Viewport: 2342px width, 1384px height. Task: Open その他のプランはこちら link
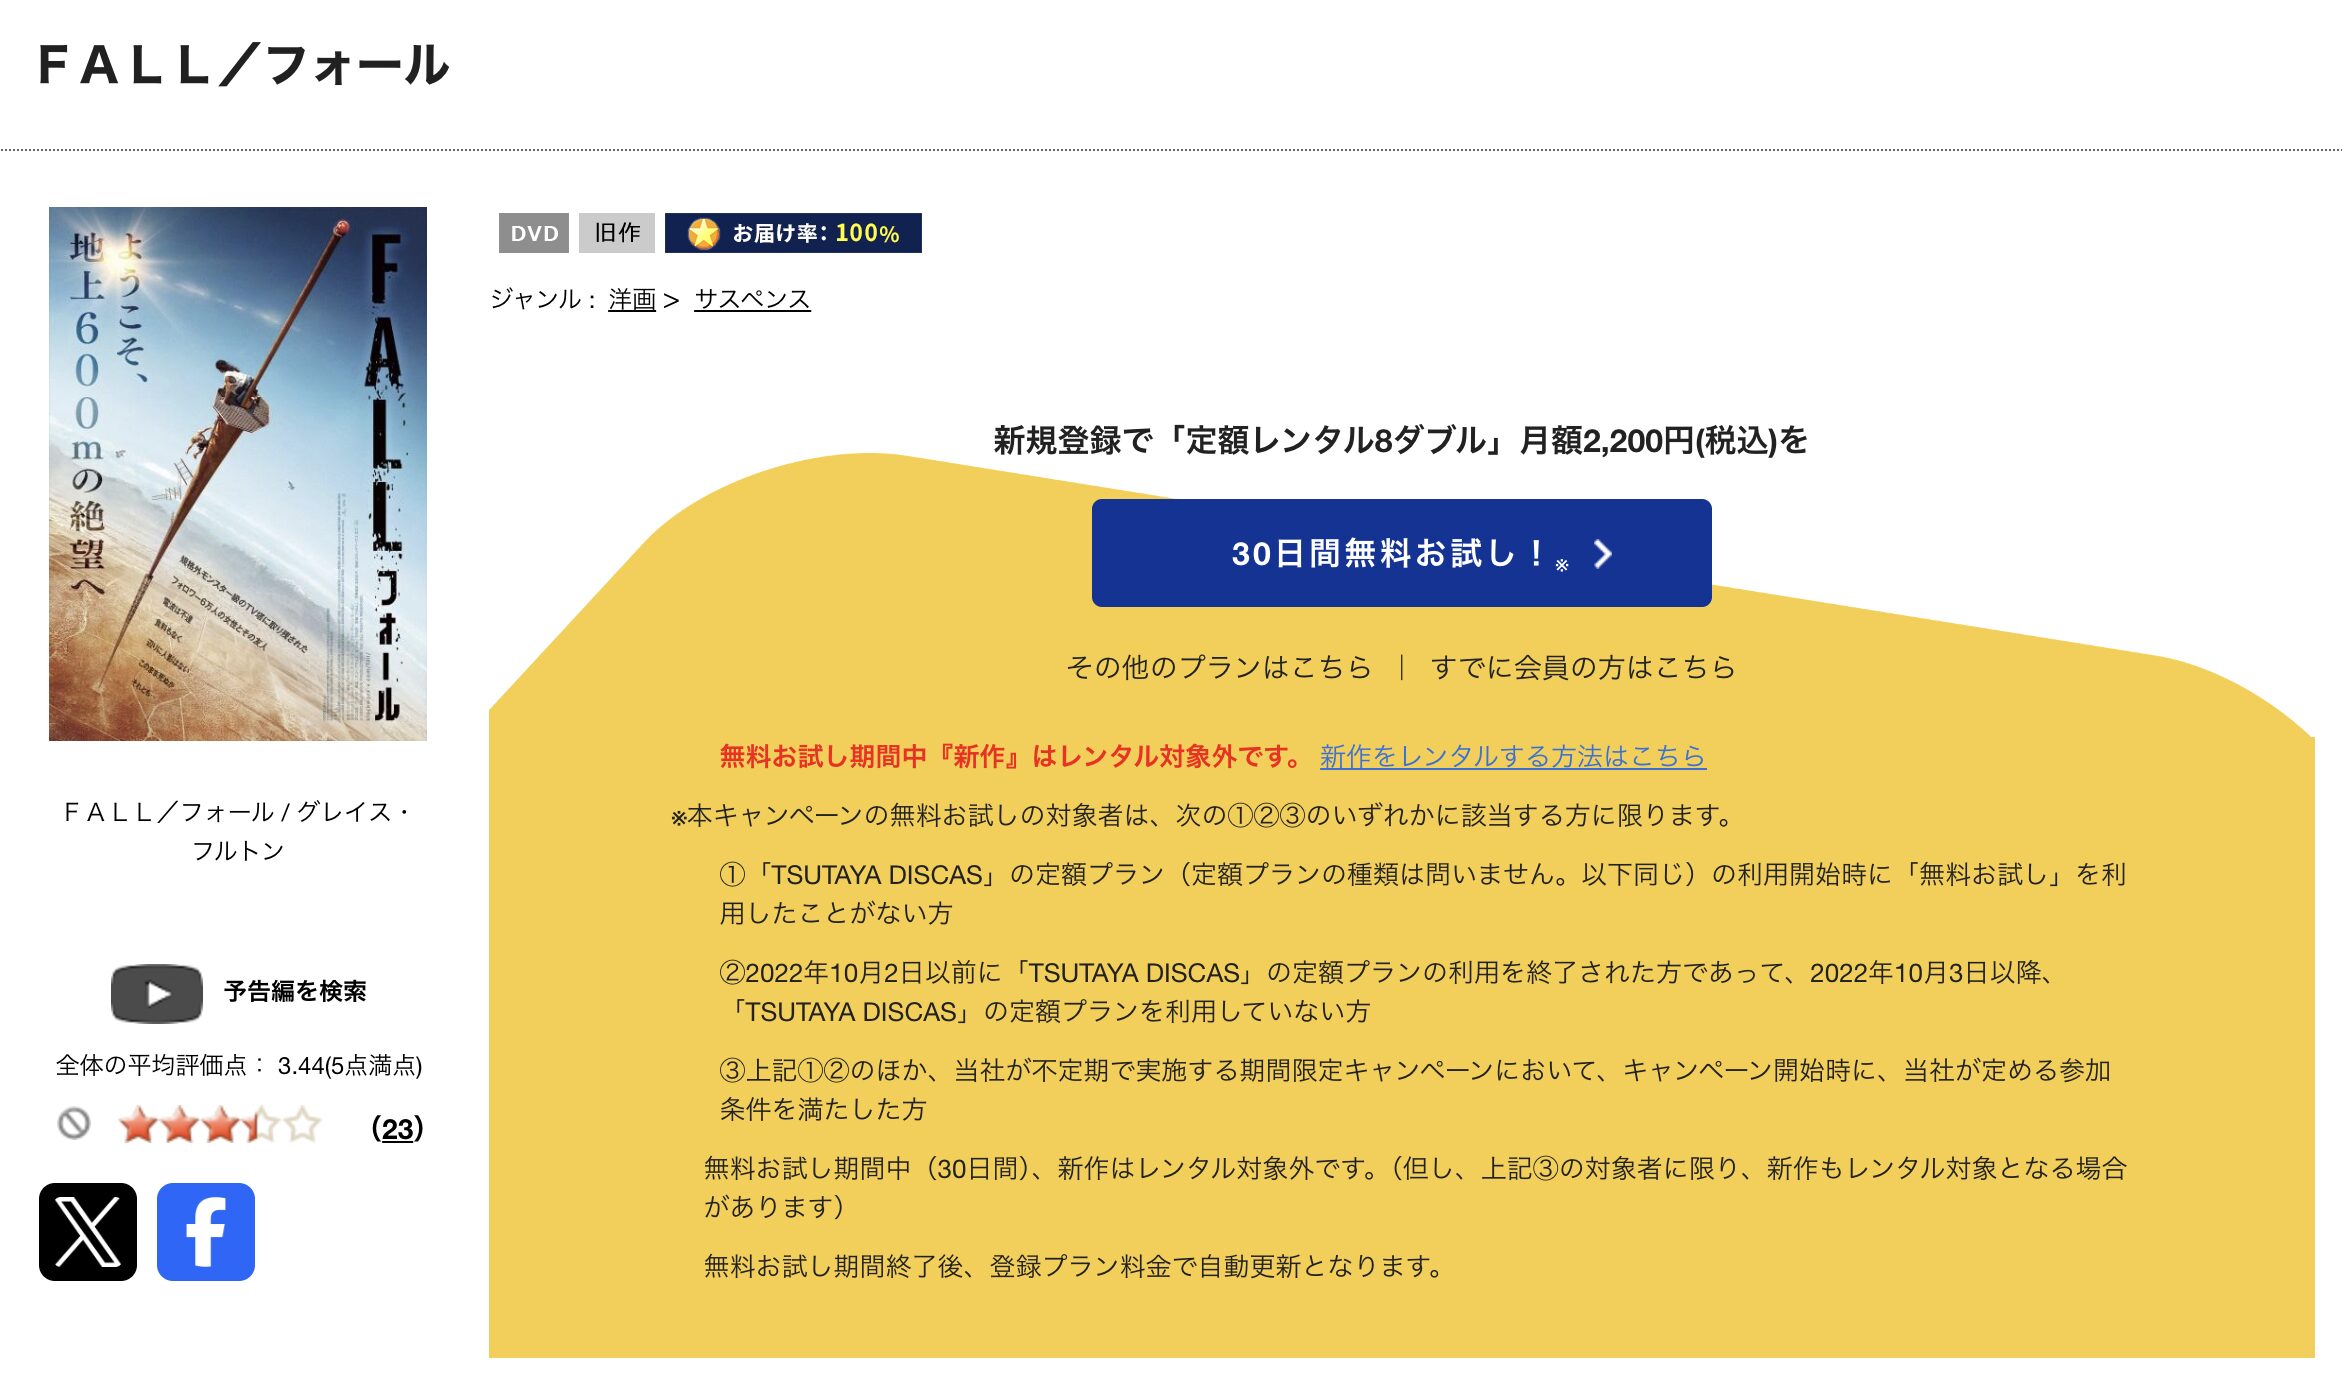click(x=1218, y=667)
